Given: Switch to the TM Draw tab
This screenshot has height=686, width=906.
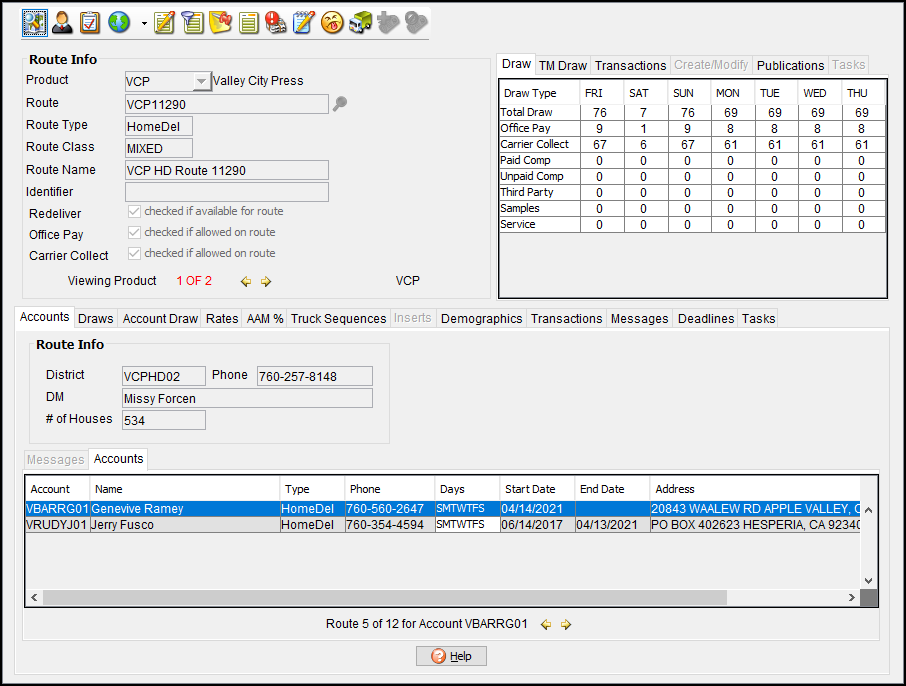Looking at the screenshot, I should [562, 66].
